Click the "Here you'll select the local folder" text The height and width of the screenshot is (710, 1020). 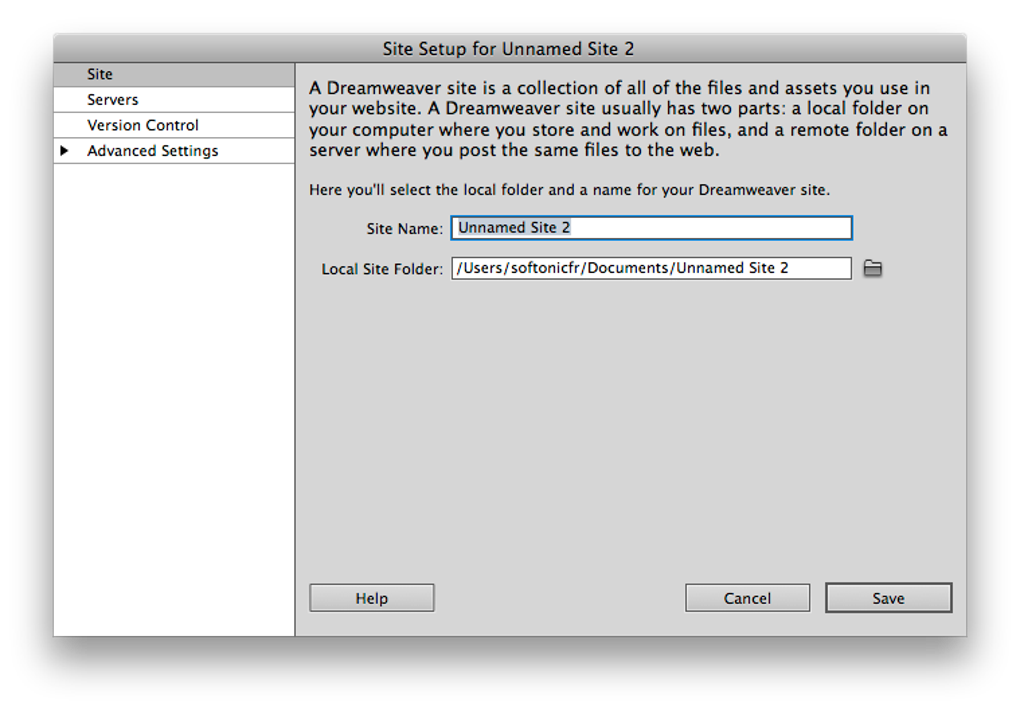(569, 189)
